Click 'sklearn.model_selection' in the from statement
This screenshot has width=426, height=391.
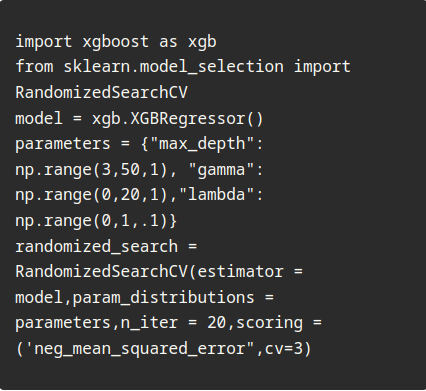(173, 67)
